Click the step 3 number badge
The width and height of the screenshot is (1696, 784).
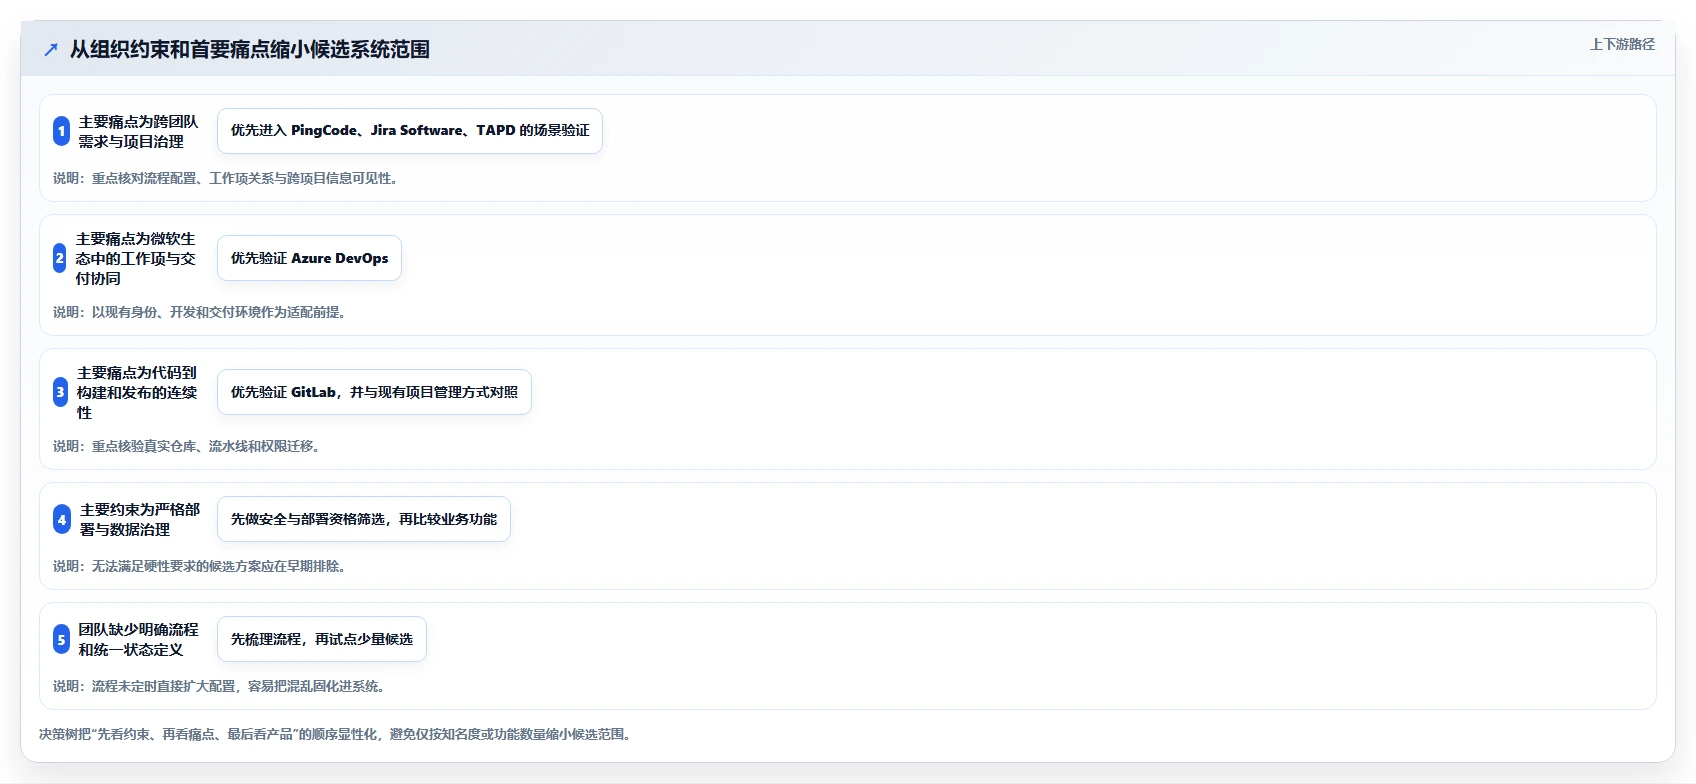(60, 392)
